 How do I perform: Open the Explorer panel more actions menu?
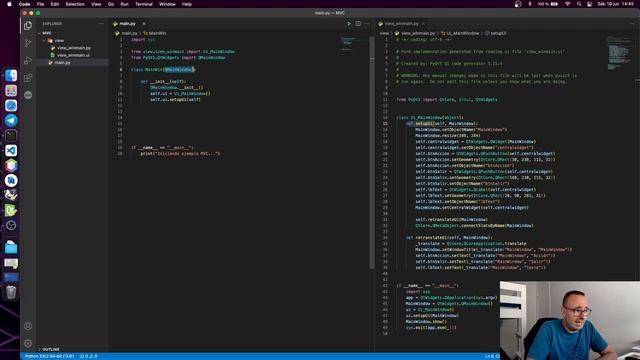tap(101, 24)
